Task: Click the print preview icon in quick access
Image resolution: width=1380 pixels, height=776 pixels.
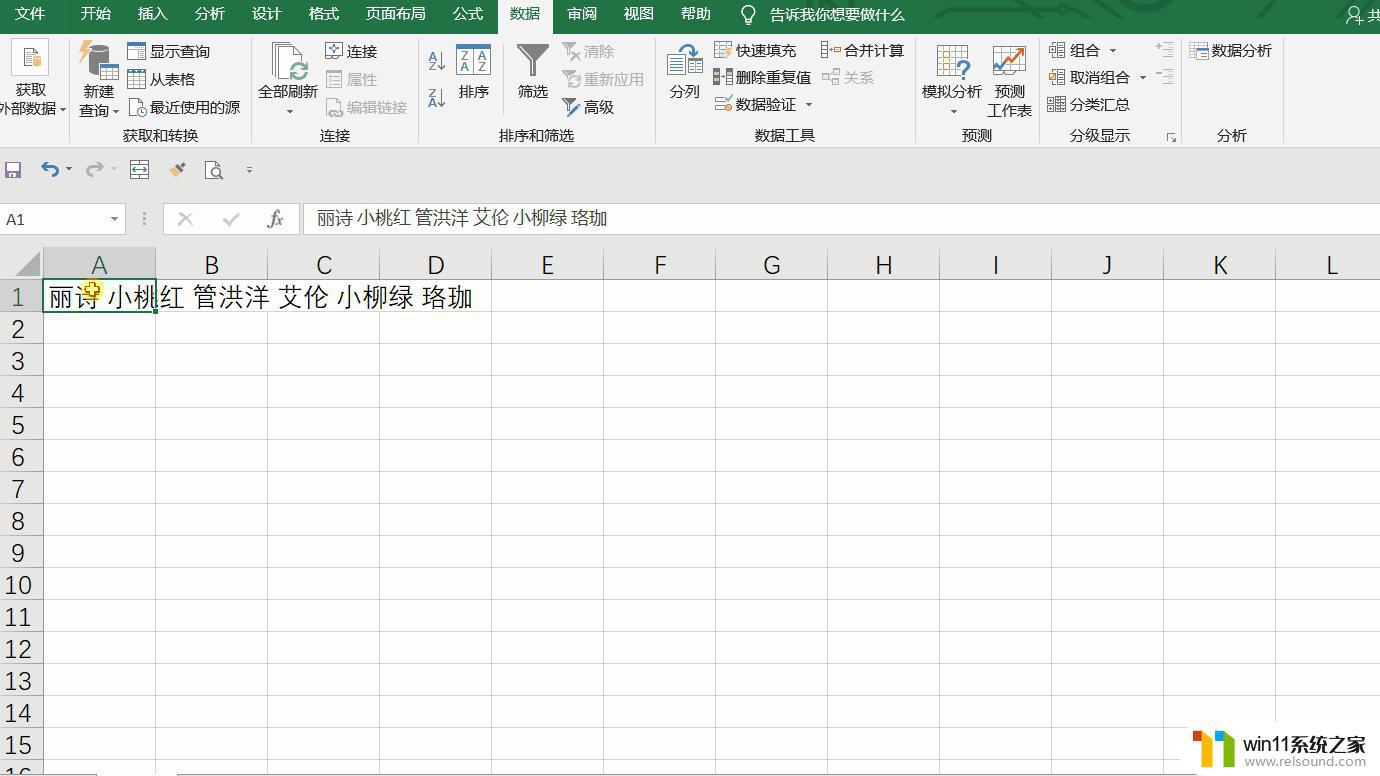Action: pos(213,170)
